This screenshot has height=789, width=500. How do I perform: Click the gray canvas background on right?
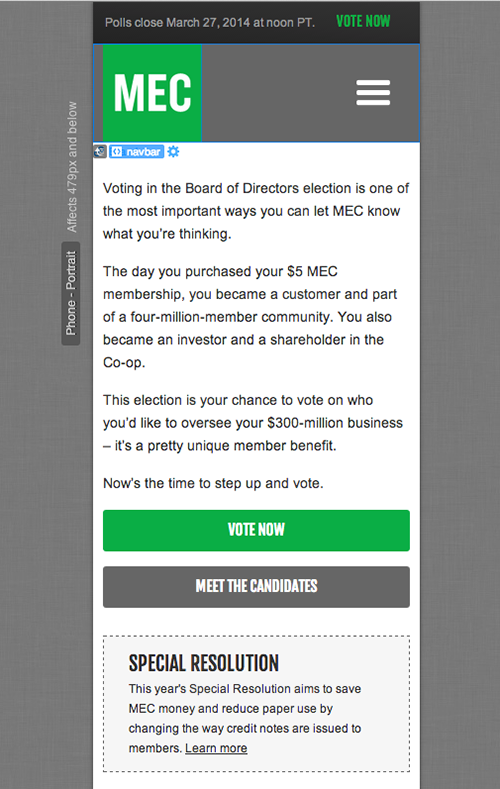(460, 394)
